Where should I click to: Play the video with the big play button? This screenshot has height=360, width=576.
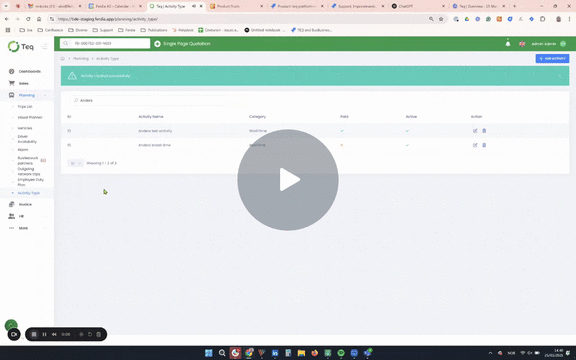[288, 180]
